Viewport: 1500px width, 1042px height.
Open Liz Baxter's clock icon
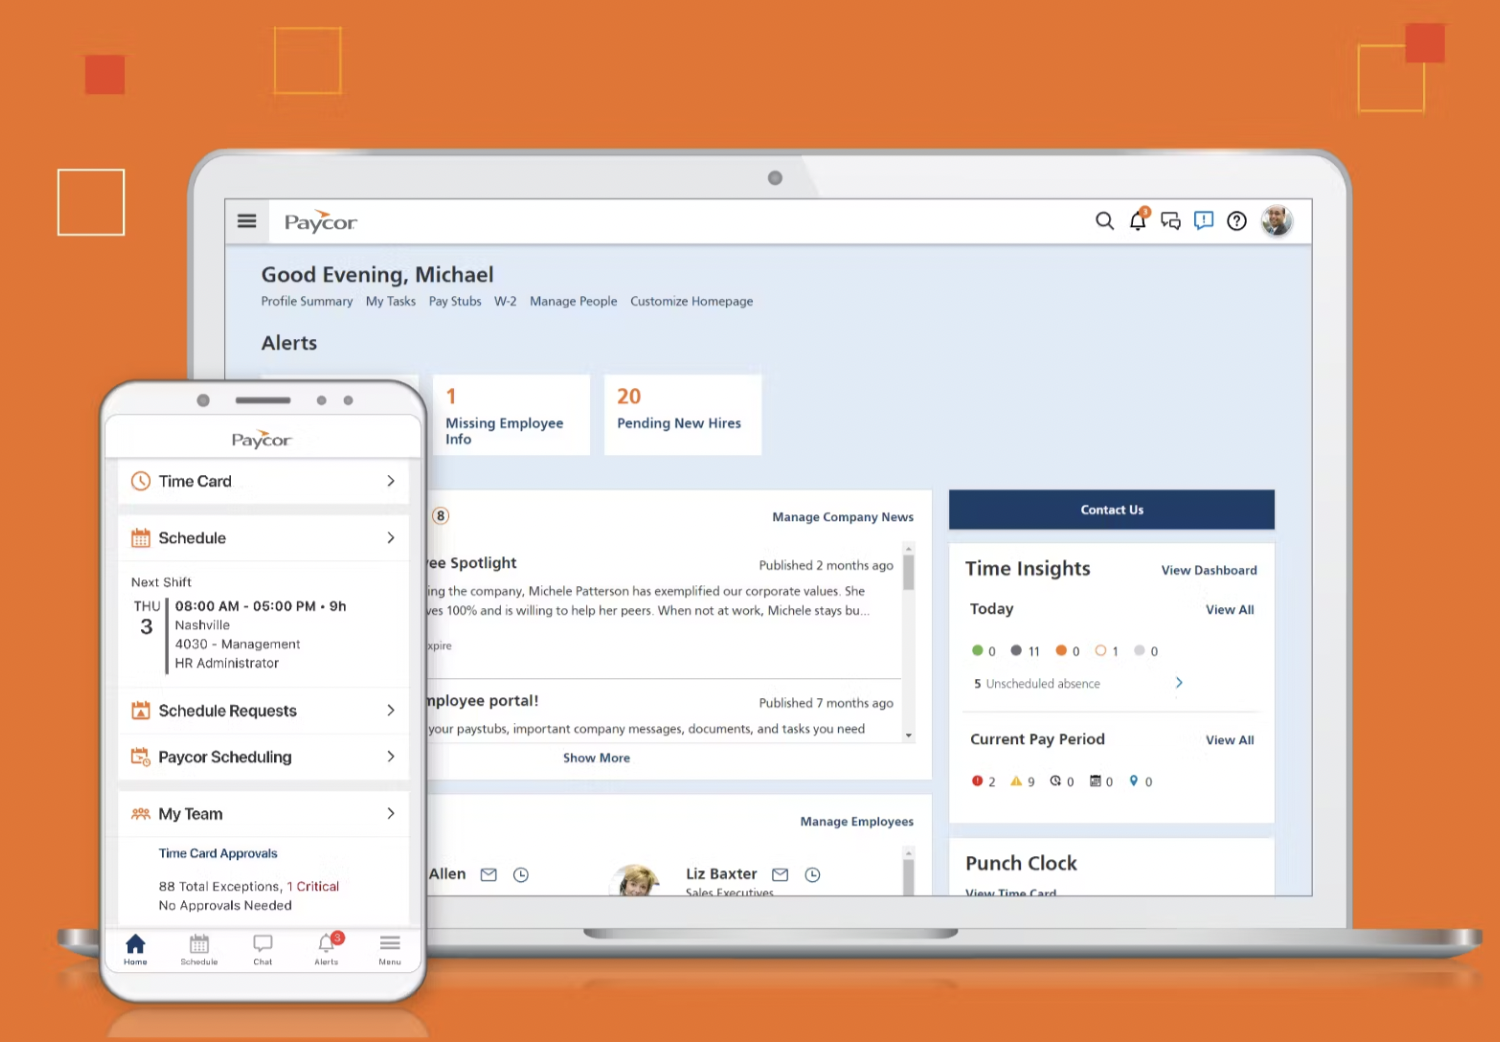pyautogui.click(x=813, y=875)
